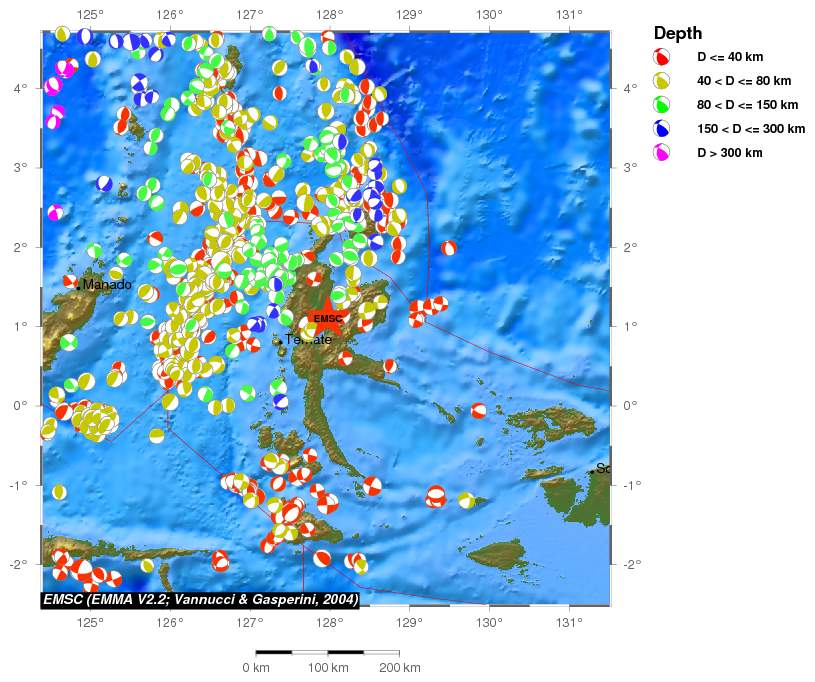Image resolution: width=815 pixels, height=682 pixels.
Task: Click the 'D > 300 km' legend label
Action: [729, 153]
